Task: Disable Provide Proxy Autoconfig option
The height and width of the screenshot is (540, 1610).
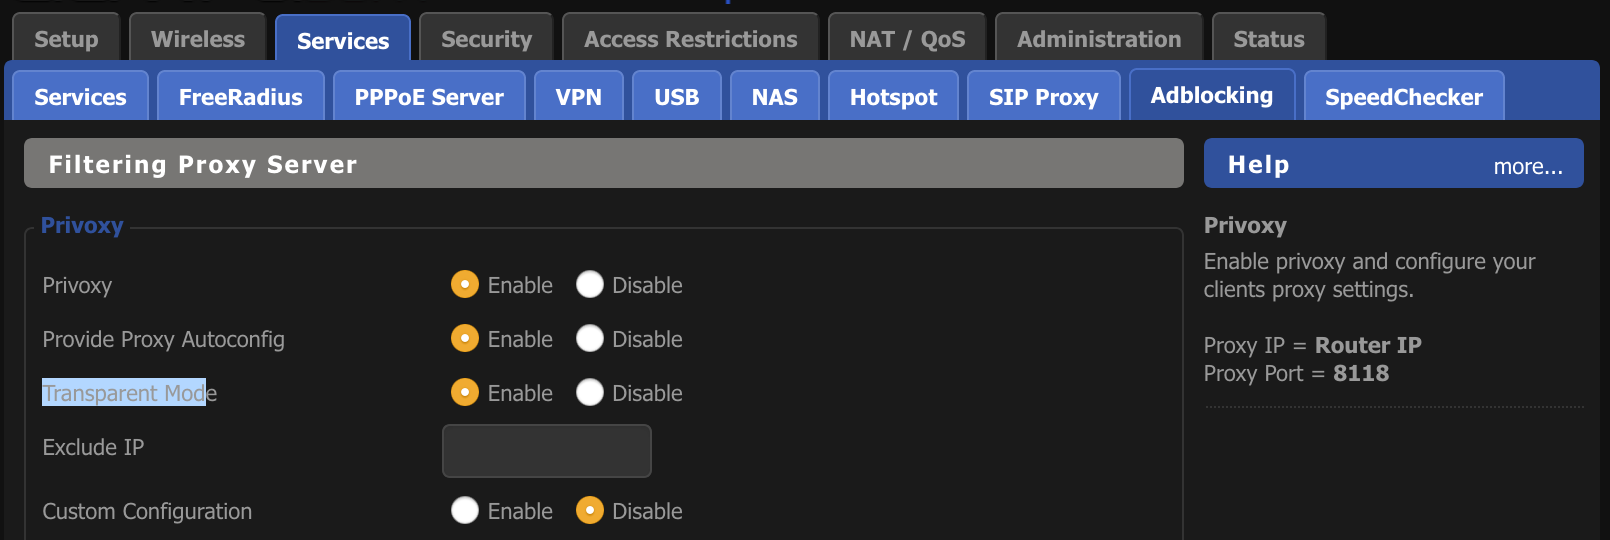Action: 590,339
